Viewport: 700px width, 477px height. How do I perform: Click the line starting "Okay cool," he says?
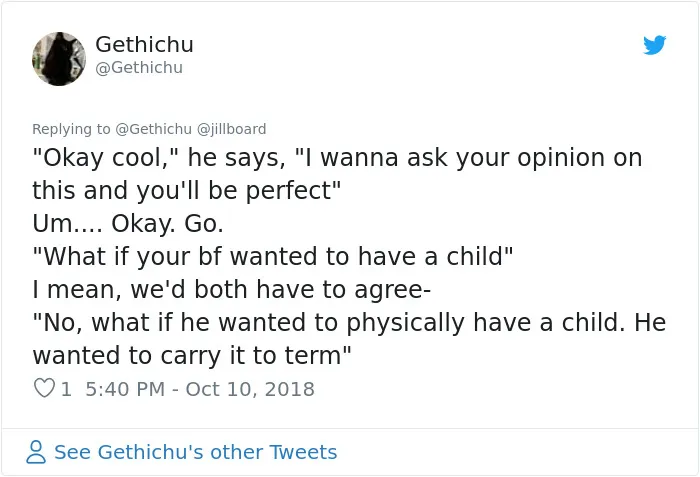(x=338, y=158)
